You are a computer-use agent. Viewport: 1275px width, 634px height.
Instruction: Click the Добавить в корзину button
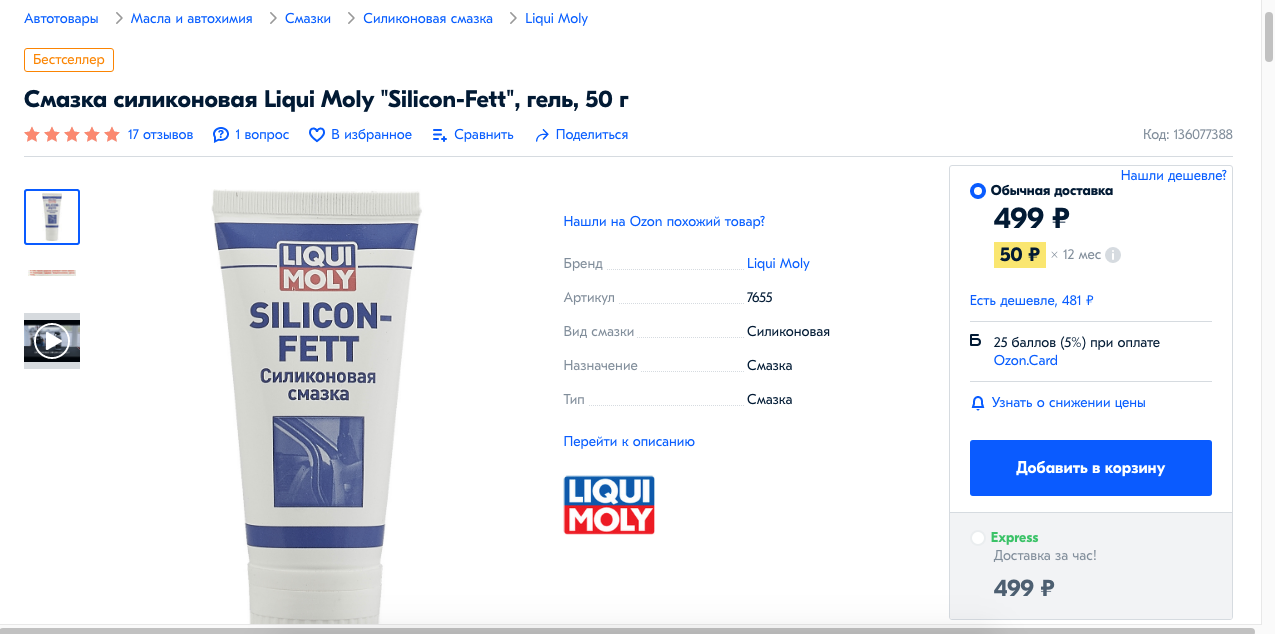coord(1091,468)
